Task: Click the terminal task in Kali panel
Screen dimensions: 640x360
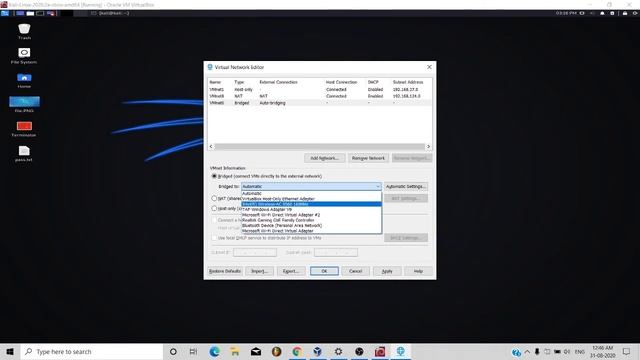Action: click(x=110, y=13)
